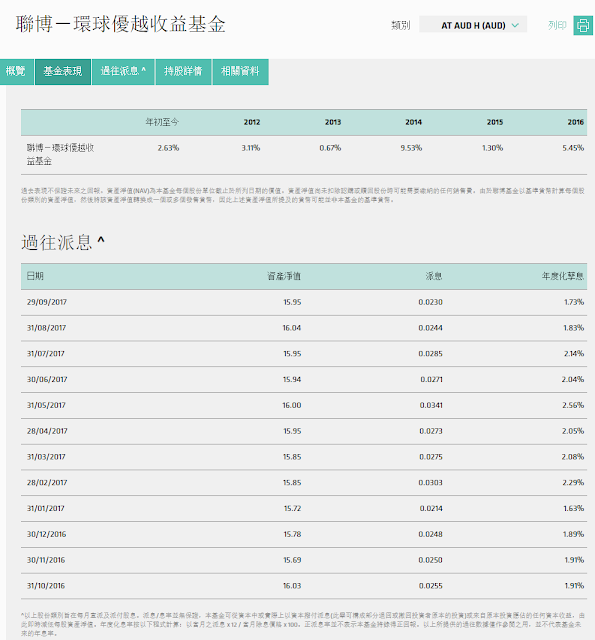Select the date 31/03/2017
Viewport: 595px width, 640px height.
coord(46,457)
